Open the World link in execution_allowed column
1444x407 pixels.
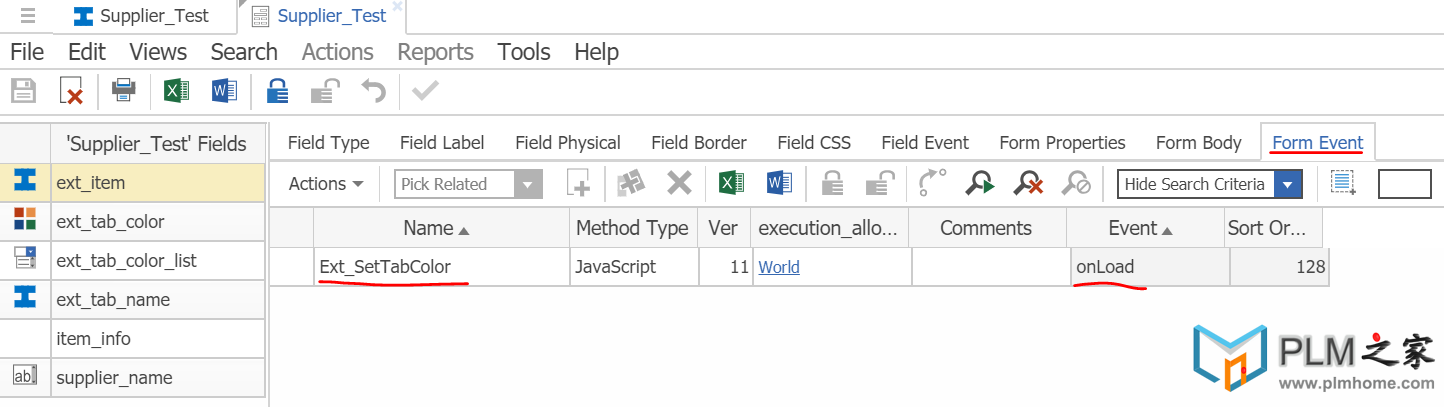pyautogui.click(x=779, y=267)
